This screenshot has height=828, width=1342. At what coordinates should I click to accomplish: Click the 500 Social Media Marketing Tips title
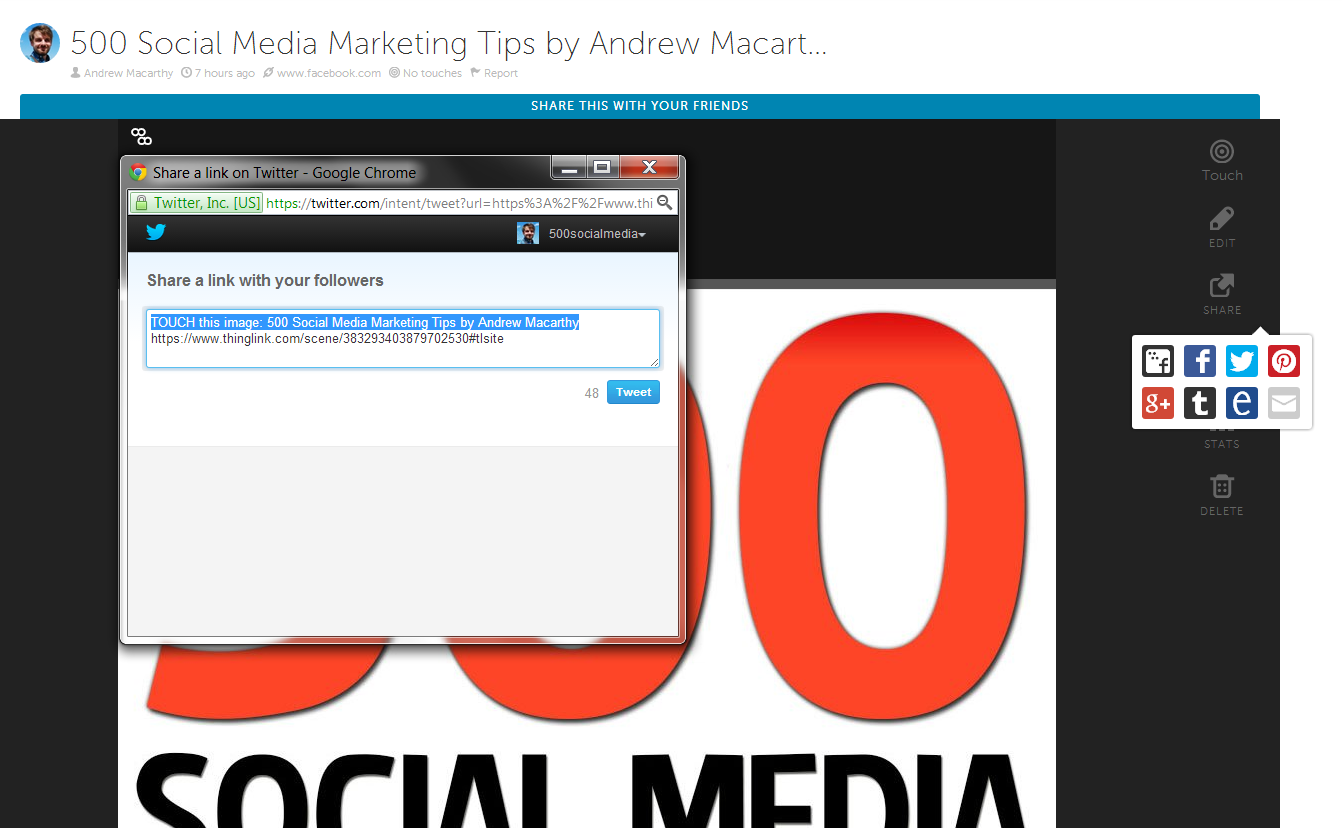(448, 43)
